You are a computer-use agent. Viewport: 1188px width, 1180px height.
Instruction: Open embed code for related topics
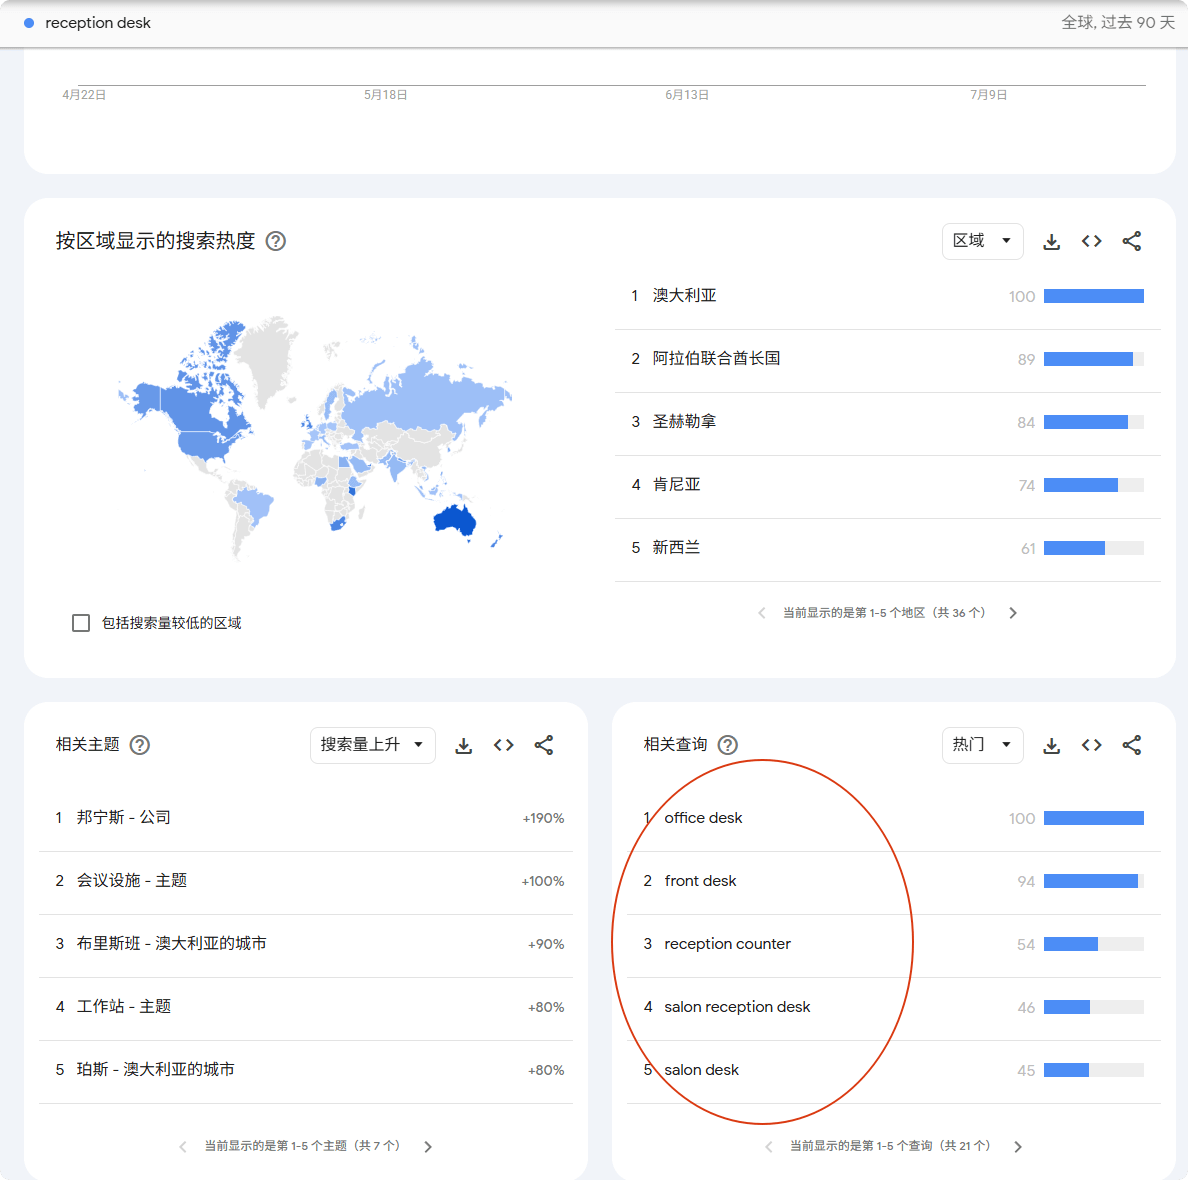(503, 745)
